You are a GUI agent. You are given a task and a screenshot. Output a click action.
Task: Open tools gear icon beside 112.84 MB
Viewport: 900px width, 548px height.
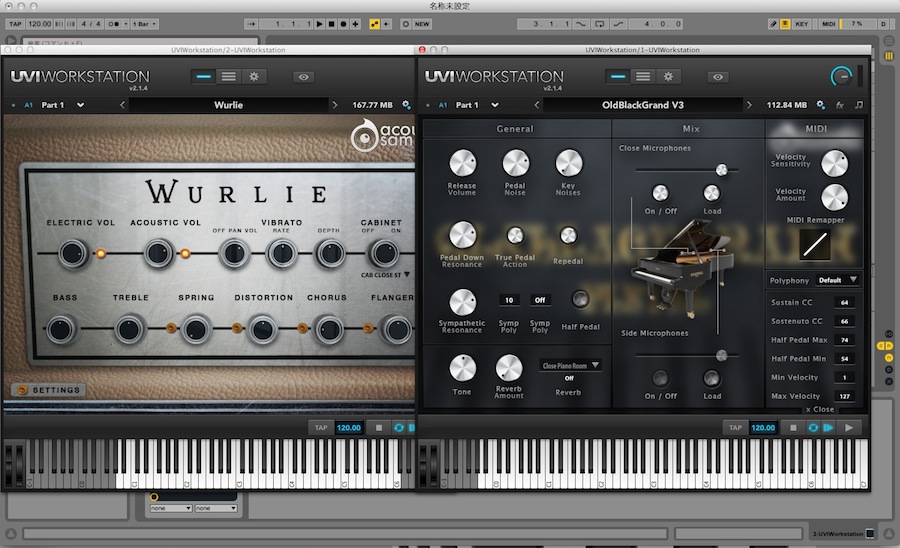click(821, 105)
